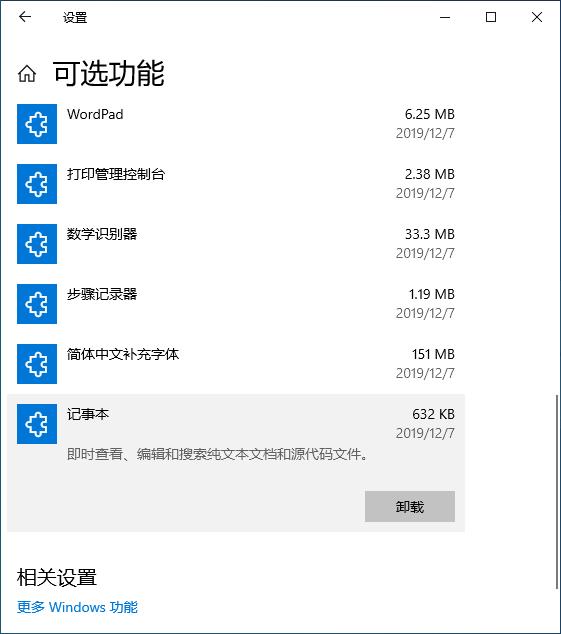Viewport: 561px width, 634px height.
Task: Select the WordPad puzzle-piece icon
Action: [x=37, y=124]
